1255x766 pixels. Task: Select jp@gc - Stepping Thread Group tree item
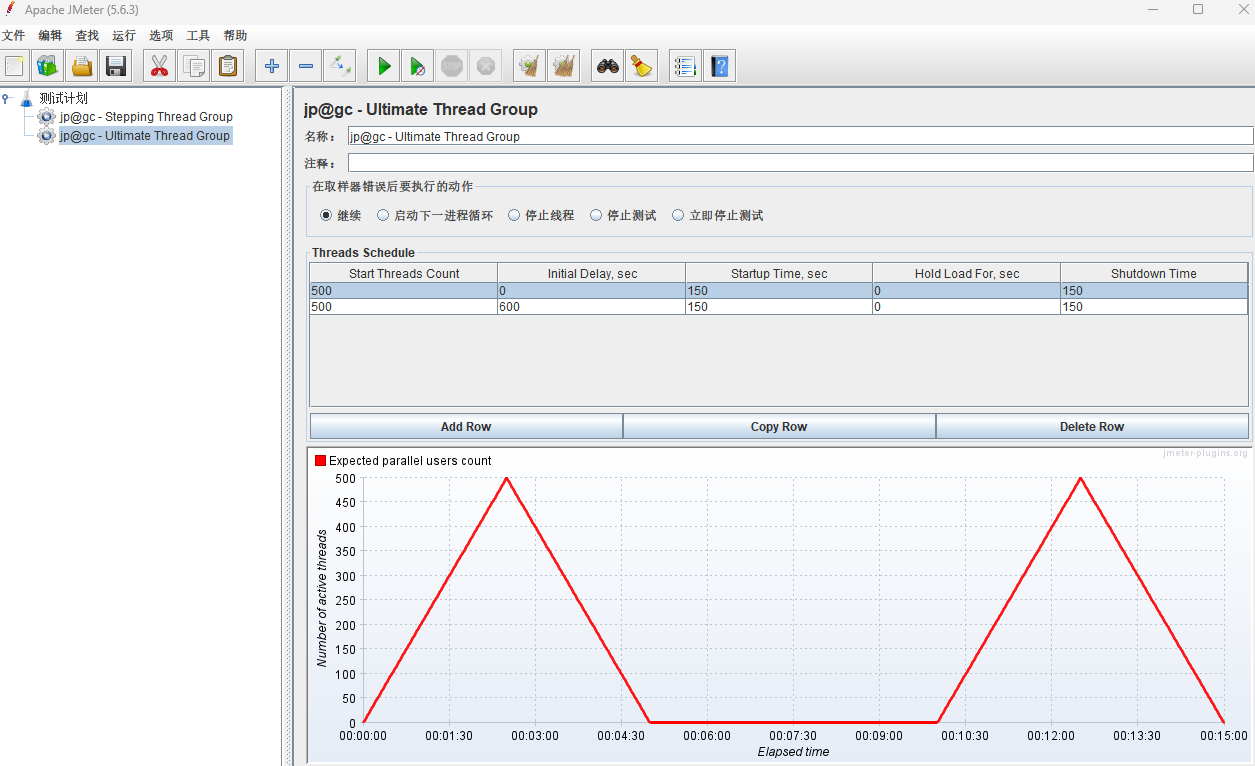146,117
